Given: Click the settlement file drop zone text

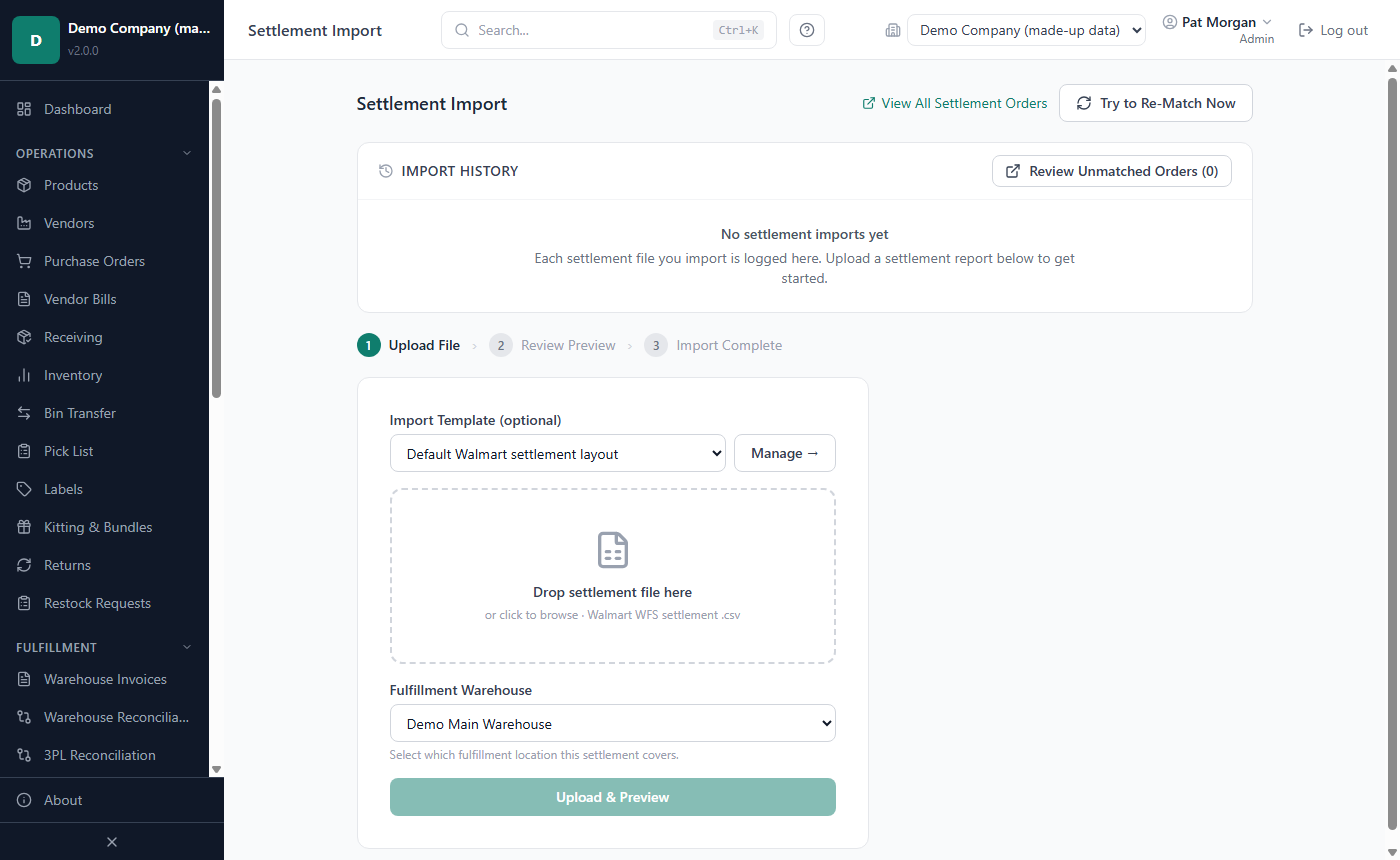Looking at the screenshot, I should point(613,592).
